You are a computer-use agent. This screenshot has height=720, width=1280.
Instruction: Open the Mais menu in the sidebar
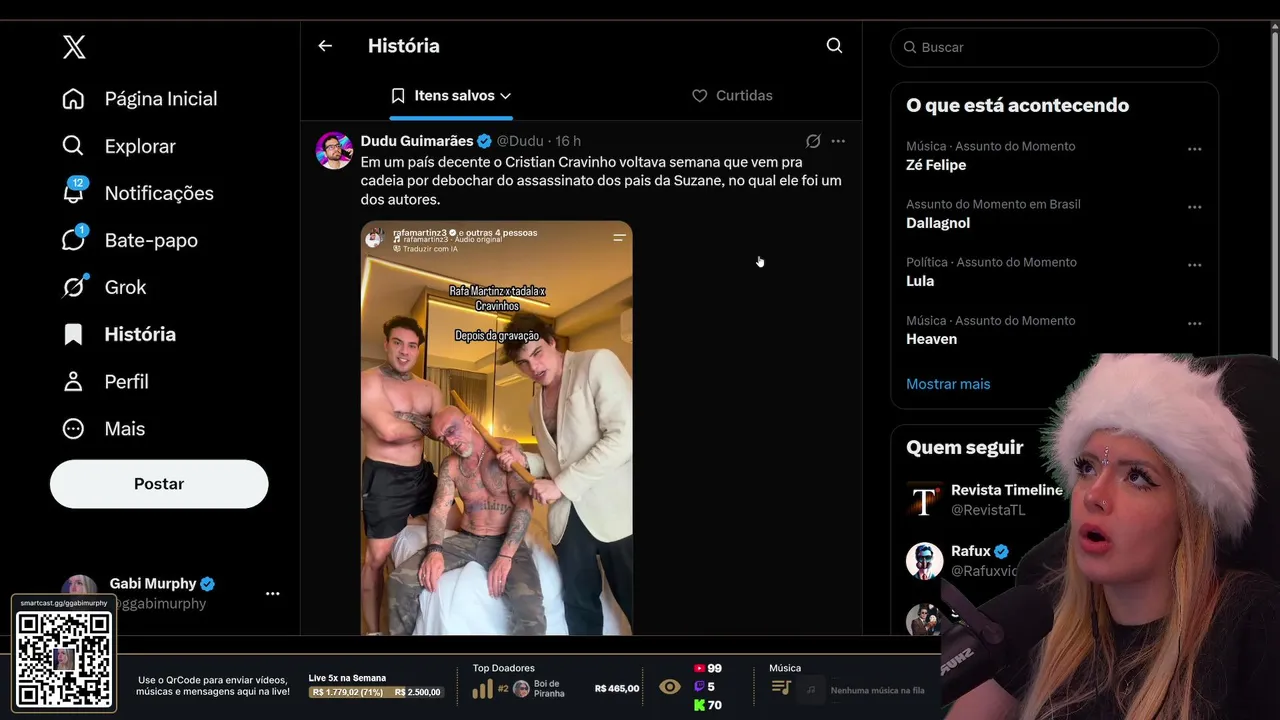(103, 428)
